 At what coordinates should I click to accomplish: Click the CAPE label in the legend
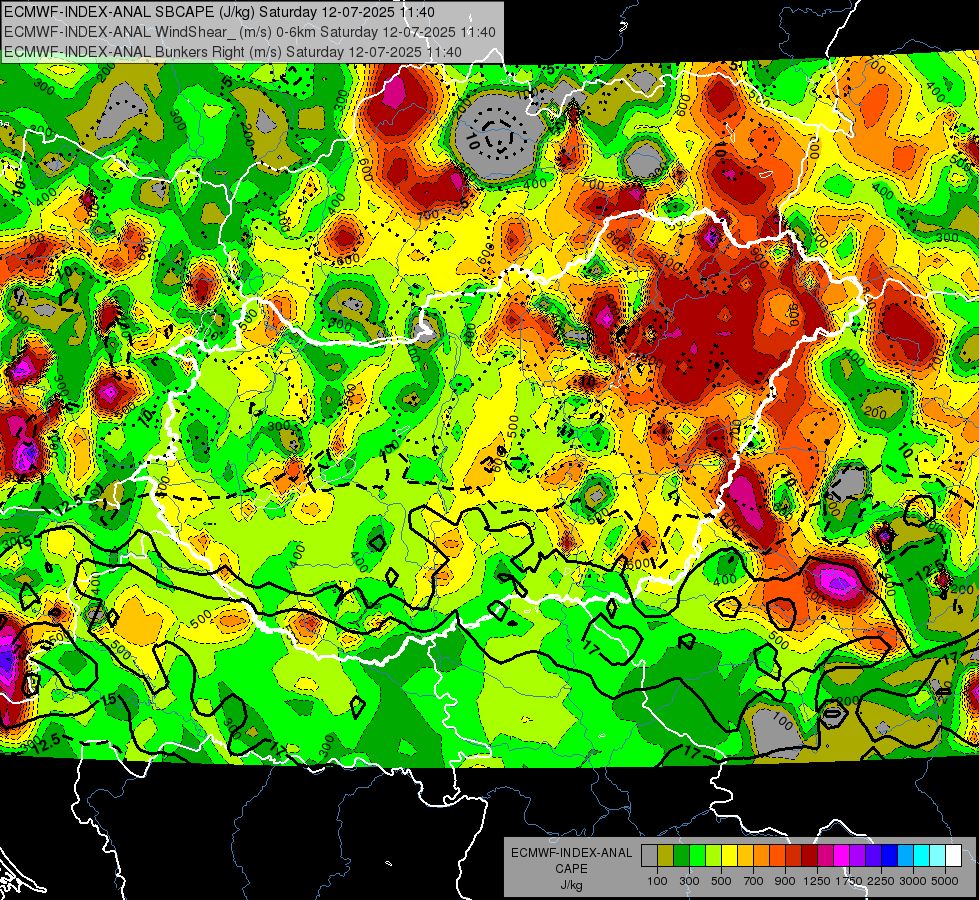(x=571, y=868)
